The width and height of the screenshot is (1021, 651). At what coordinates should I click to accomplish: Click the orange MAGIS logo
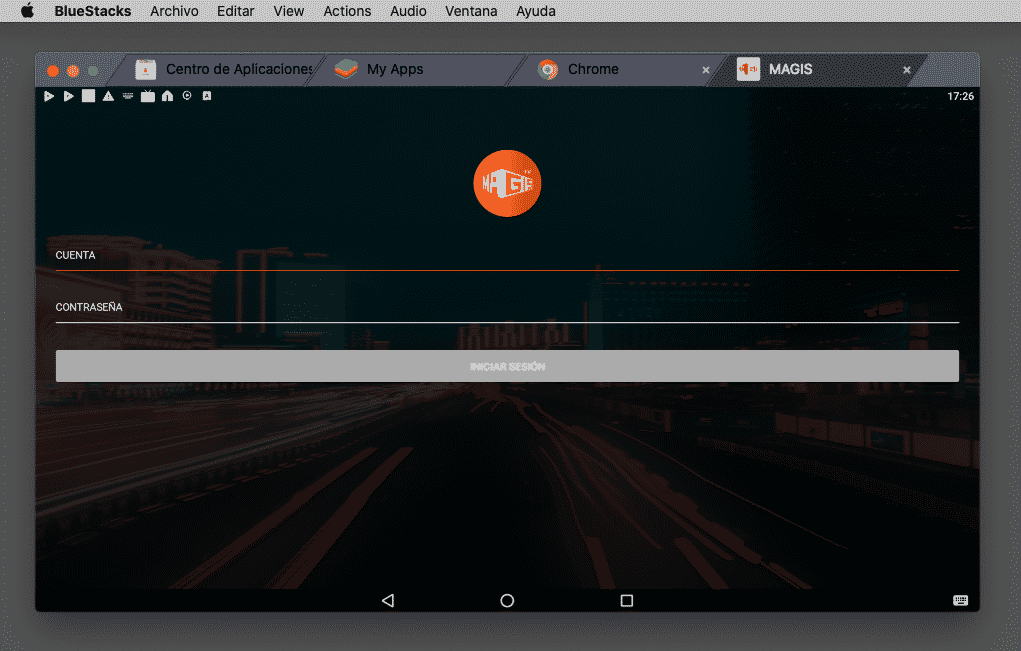(507, 183)
